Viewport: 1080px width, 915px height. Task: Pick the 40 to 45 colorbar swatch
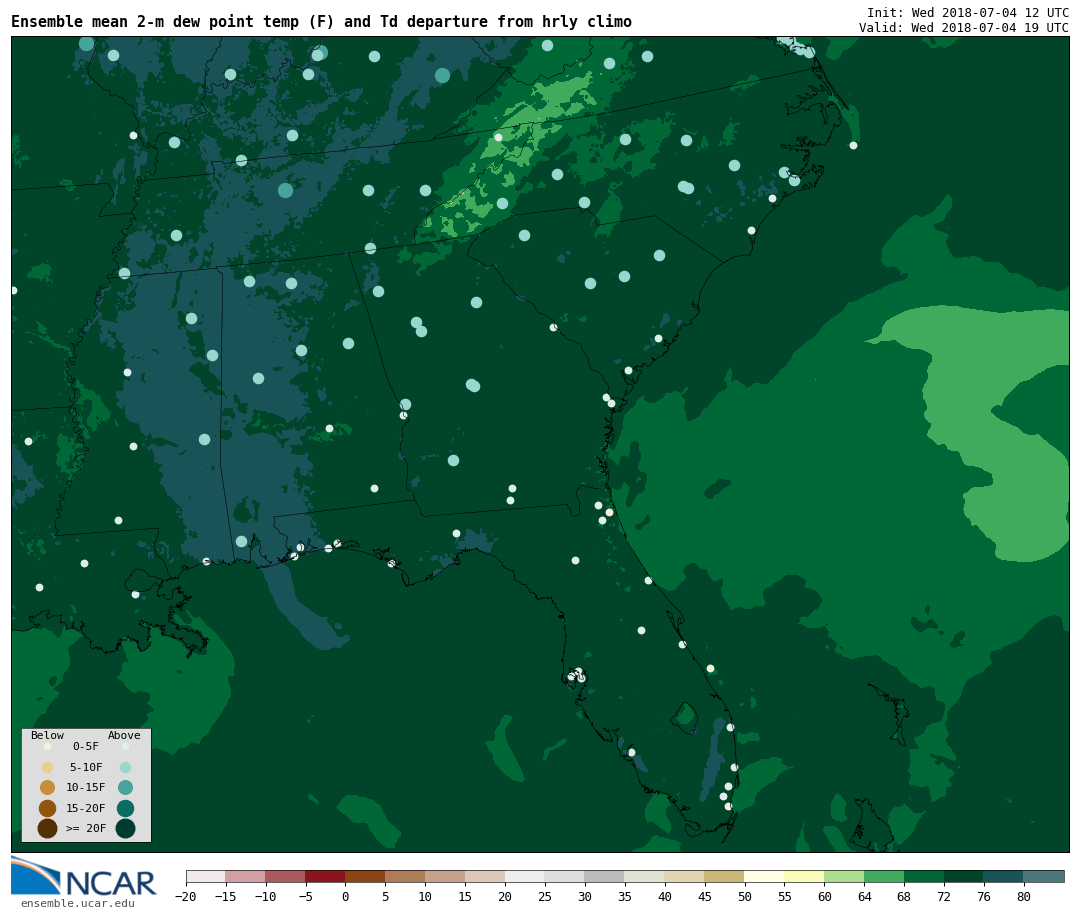click(x=685, y=876)
